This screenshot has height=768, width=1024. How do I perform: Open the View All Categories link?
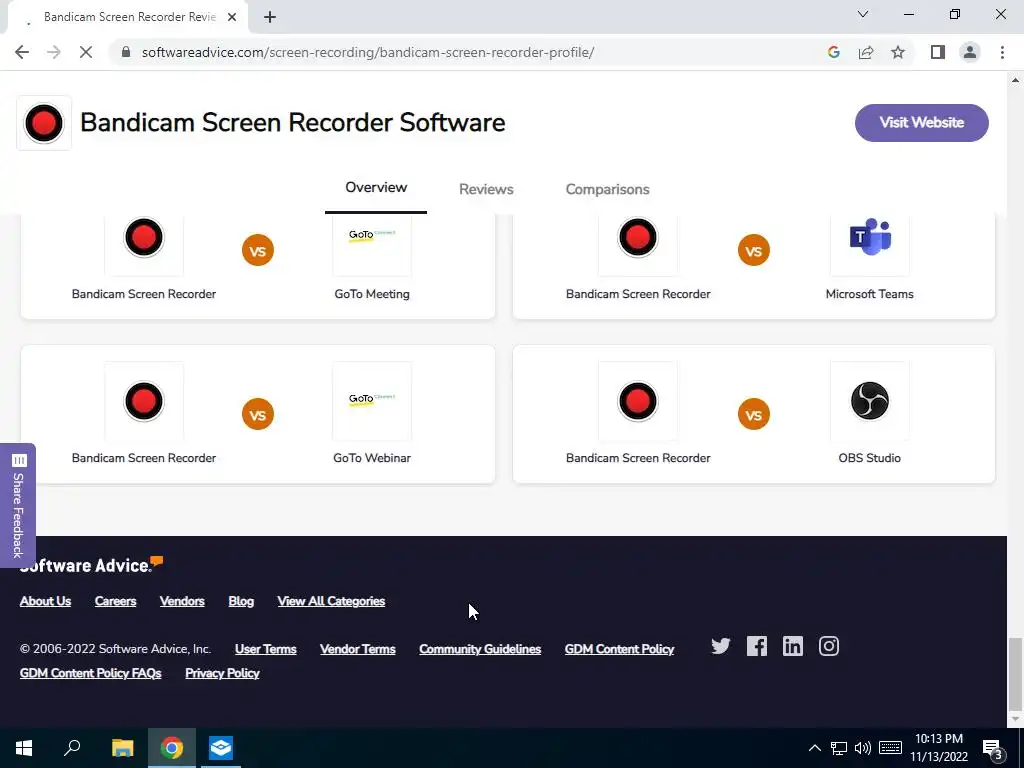point(331,601)
